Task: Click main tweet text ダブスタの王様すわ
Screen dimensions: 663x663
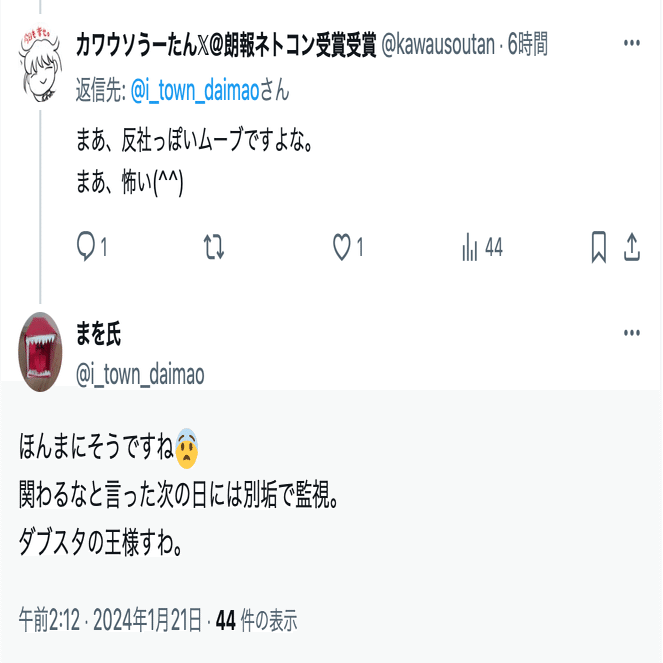Action: click(101, 543)
